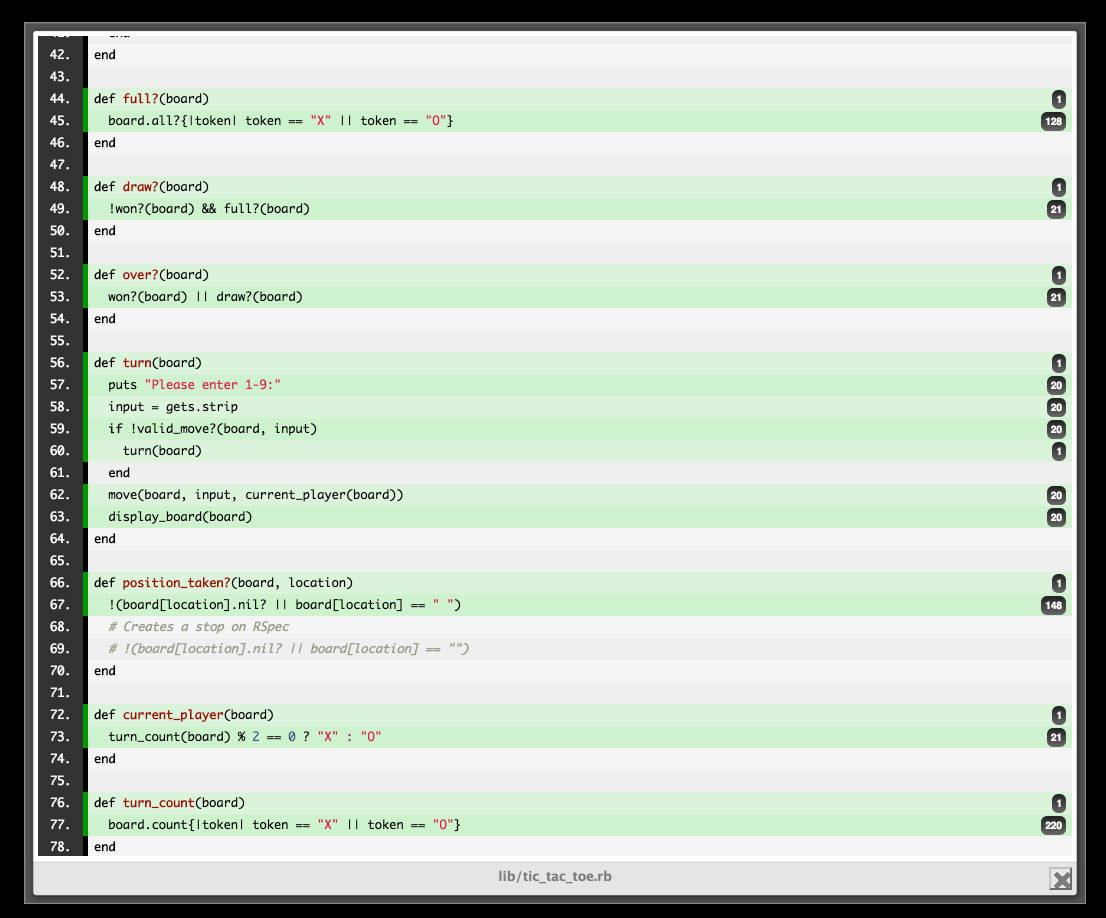Click the 'board.all?' line 45 code

pos(281,121)
